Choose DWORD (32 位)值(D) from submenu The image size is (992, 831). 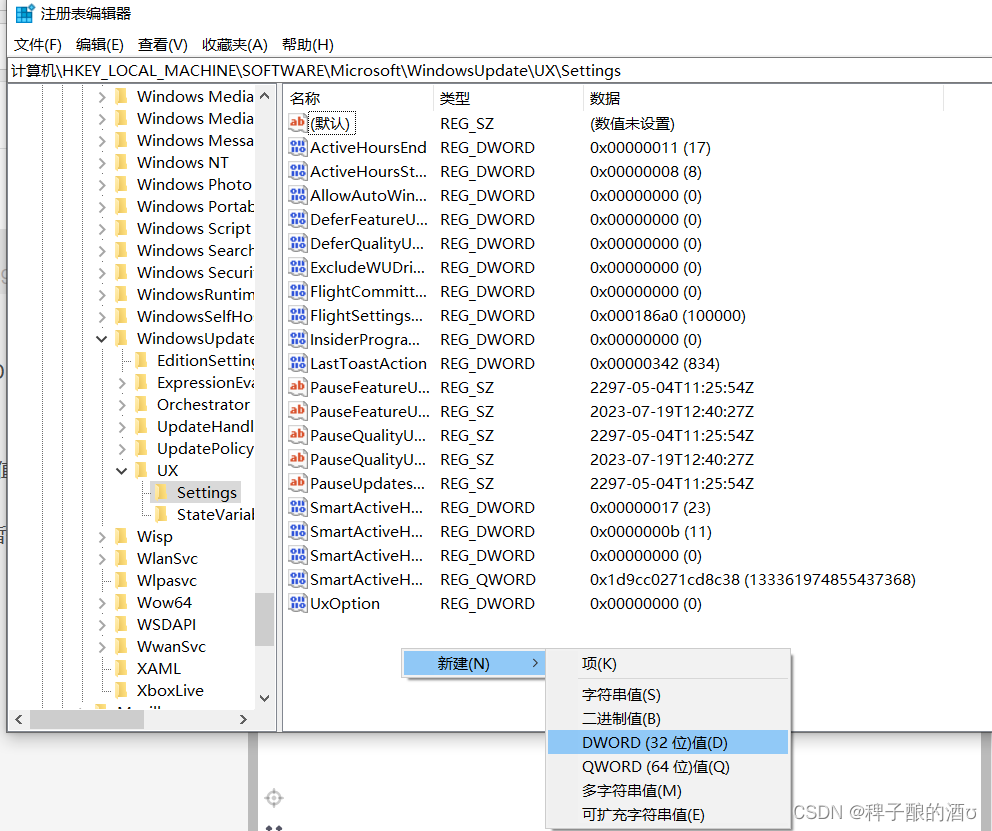[x=667, y=742]
